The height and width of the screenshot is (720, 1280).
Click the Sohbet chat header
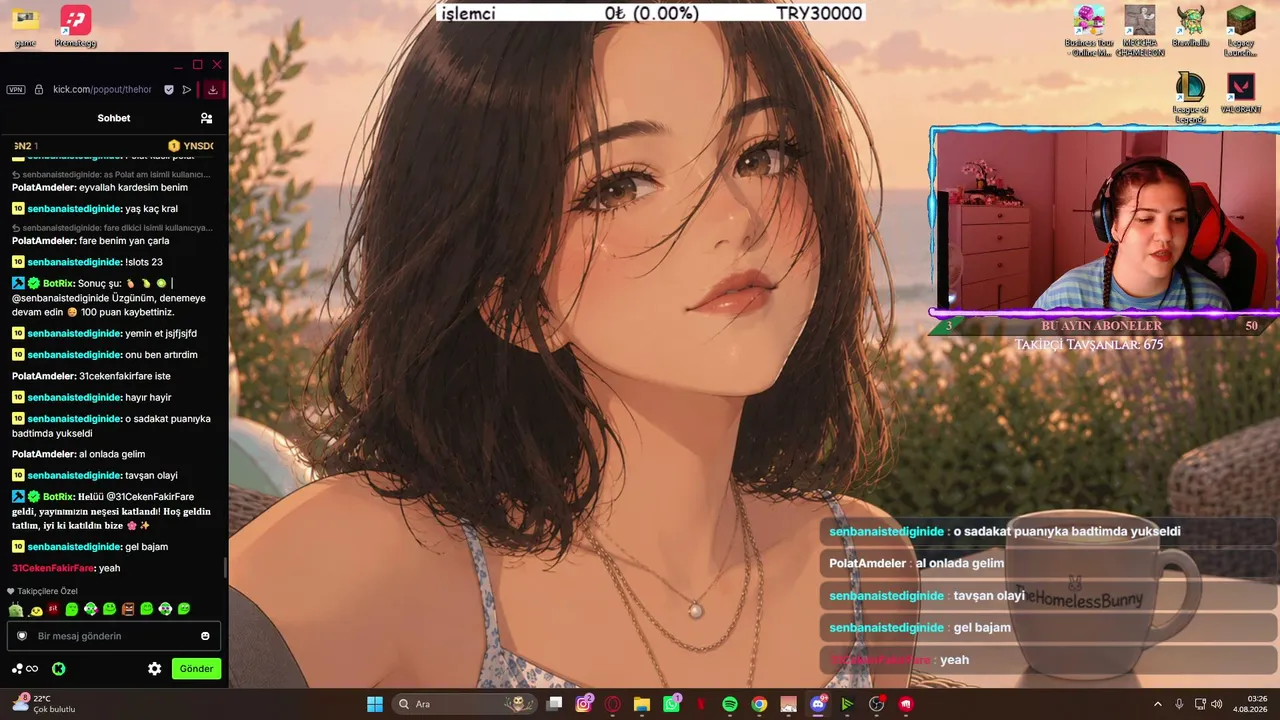click(x=114, y=118)
